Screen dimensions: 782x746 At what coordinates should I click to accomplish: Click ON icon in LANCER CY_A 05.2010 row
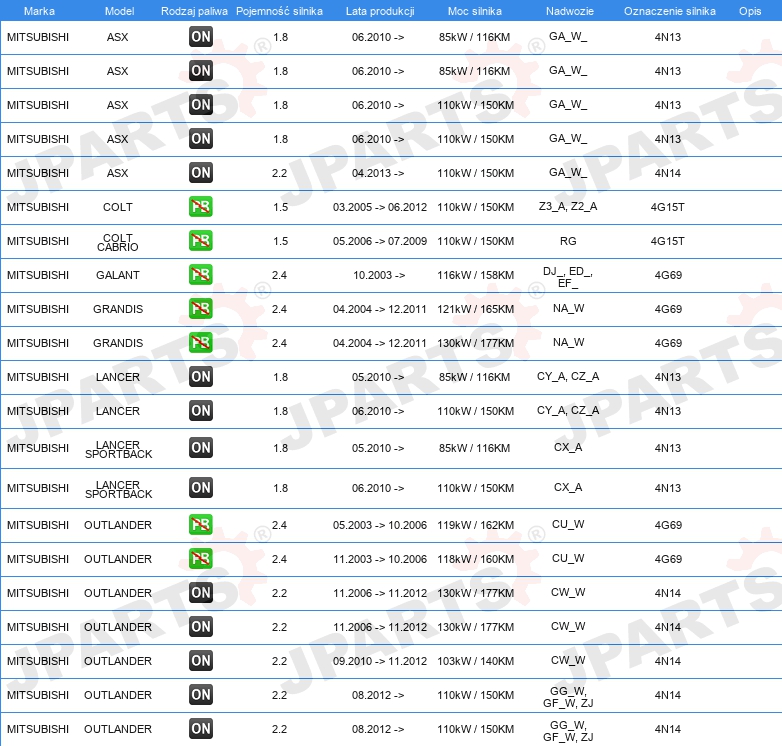click(x=200, y=376)
